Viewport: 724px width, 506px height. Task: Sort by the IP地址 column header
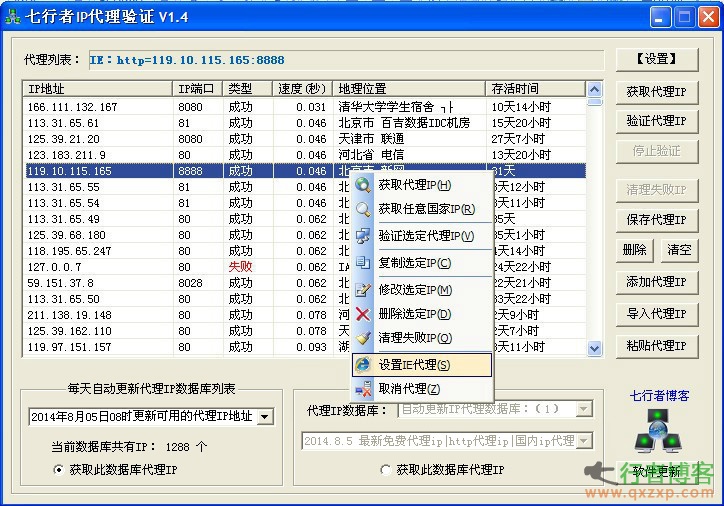97,89
